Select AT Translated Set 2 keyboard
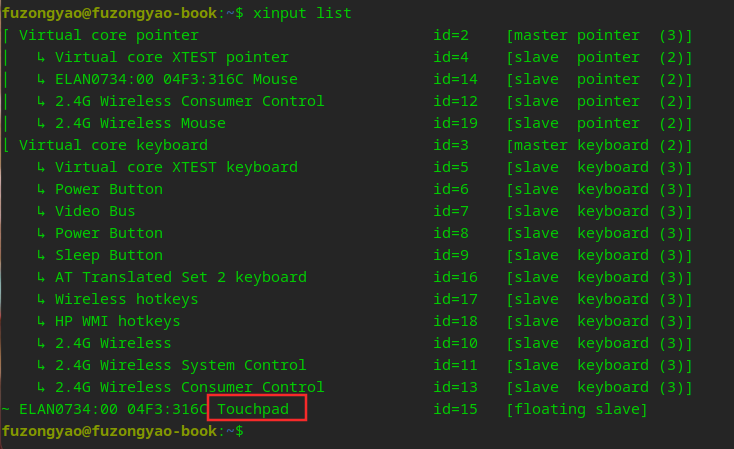This screenshot has width=734, height=449. click(181, 277)
